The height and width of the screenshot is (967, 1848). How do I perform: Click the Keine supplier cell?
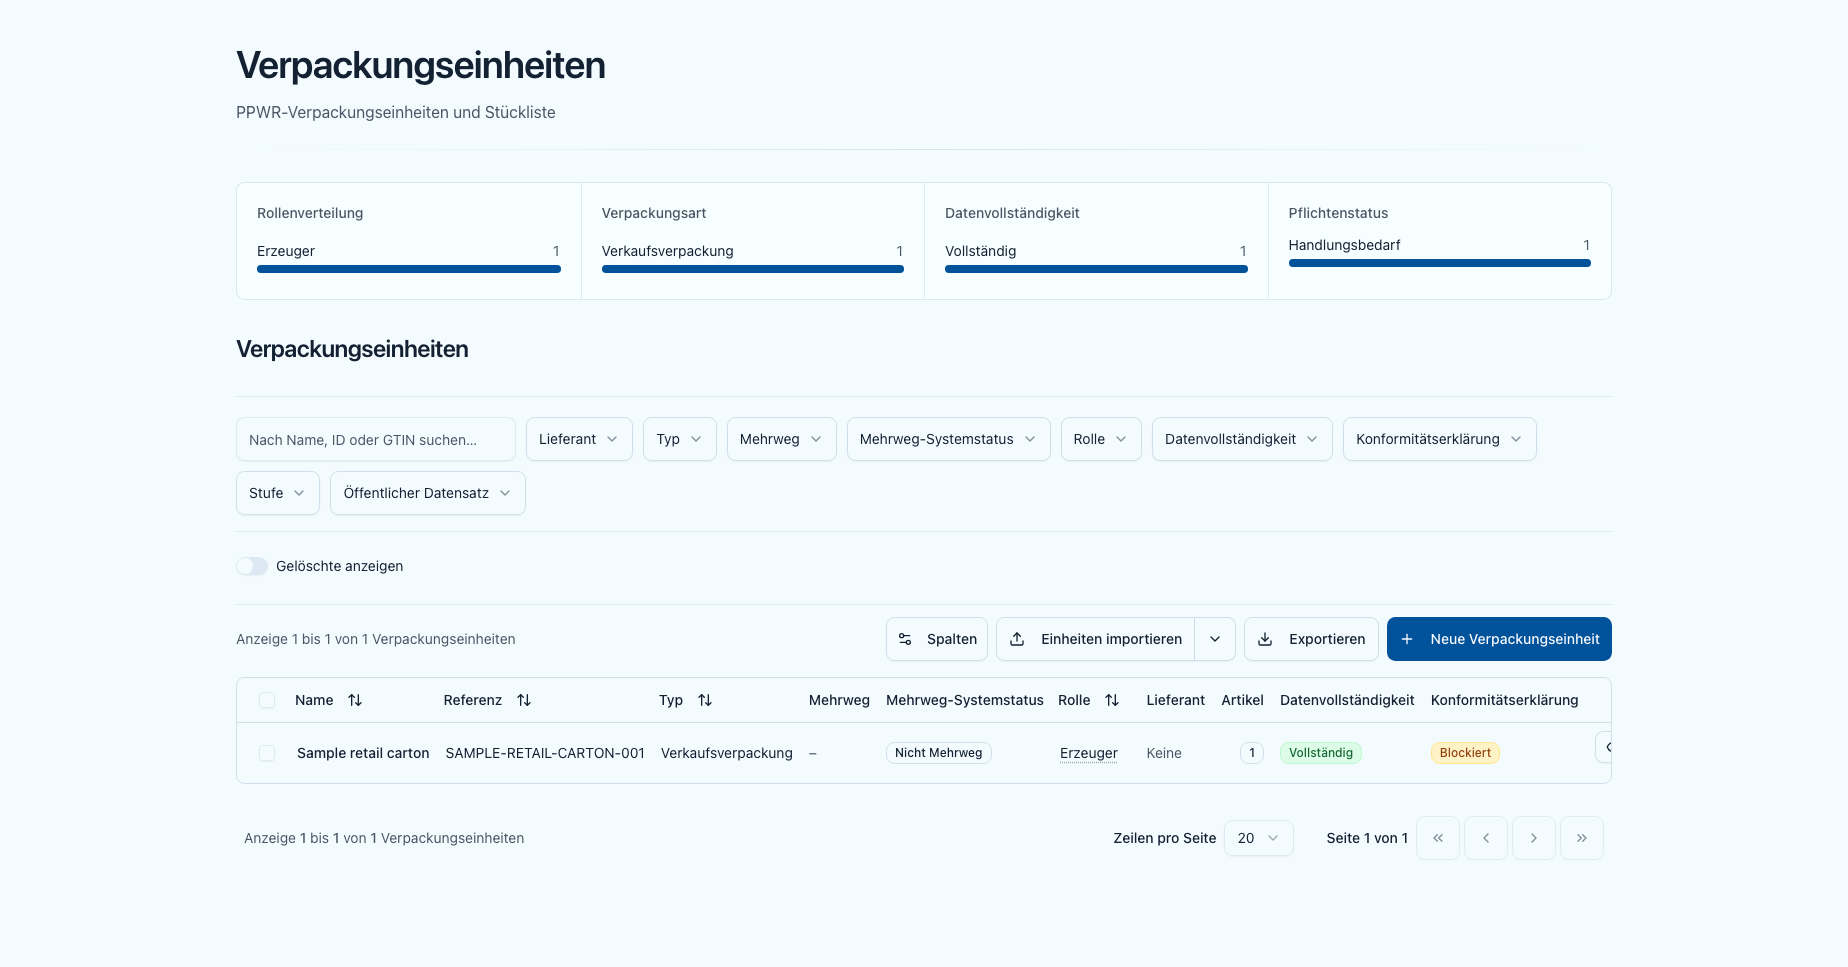coord(1164,753)
